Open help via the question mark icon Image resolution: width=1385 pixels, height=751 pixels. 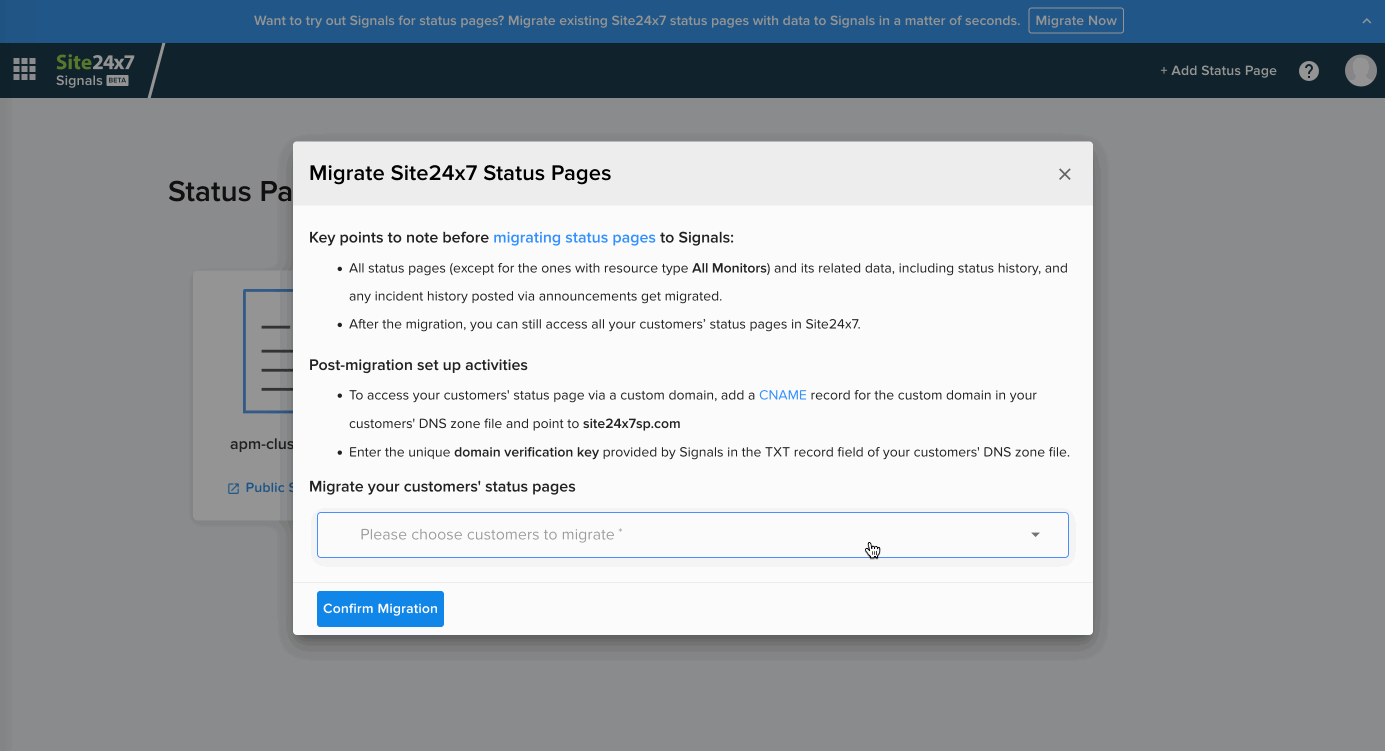(1309, 70)
